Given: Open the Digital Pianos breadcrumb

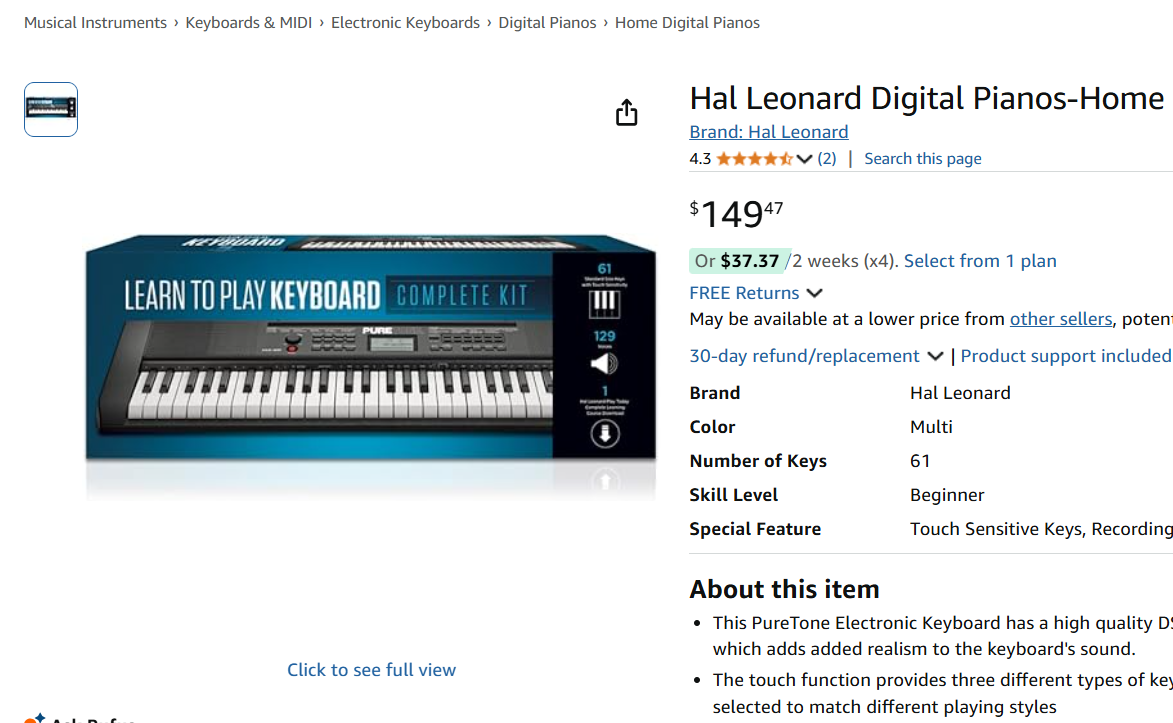Looking at the screenshot, I should [x=547, y=22].
